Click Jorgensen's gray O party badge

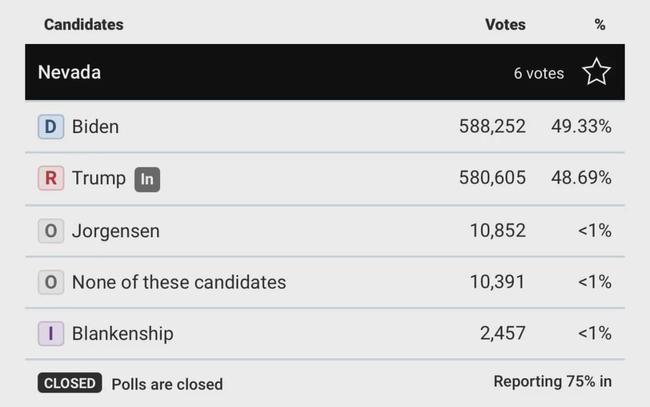(50, 231)
